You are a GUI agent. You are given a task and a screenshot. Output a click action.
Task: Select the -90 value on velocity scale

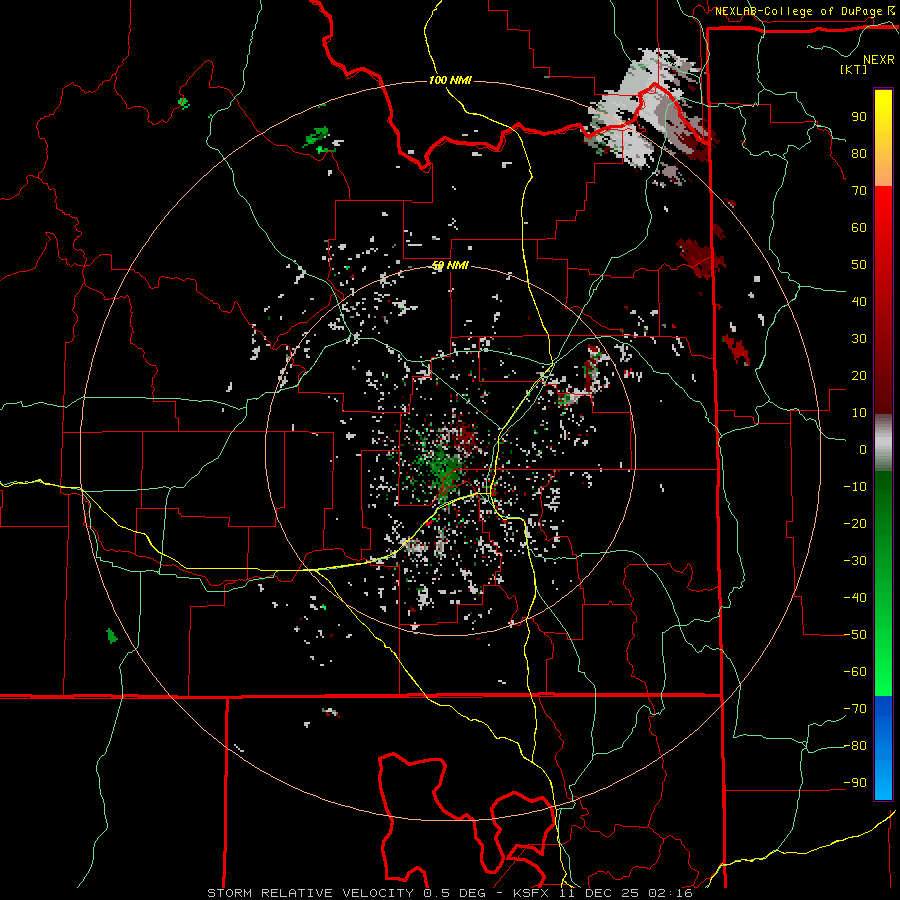pyautogui.click(x=855, y=783)
